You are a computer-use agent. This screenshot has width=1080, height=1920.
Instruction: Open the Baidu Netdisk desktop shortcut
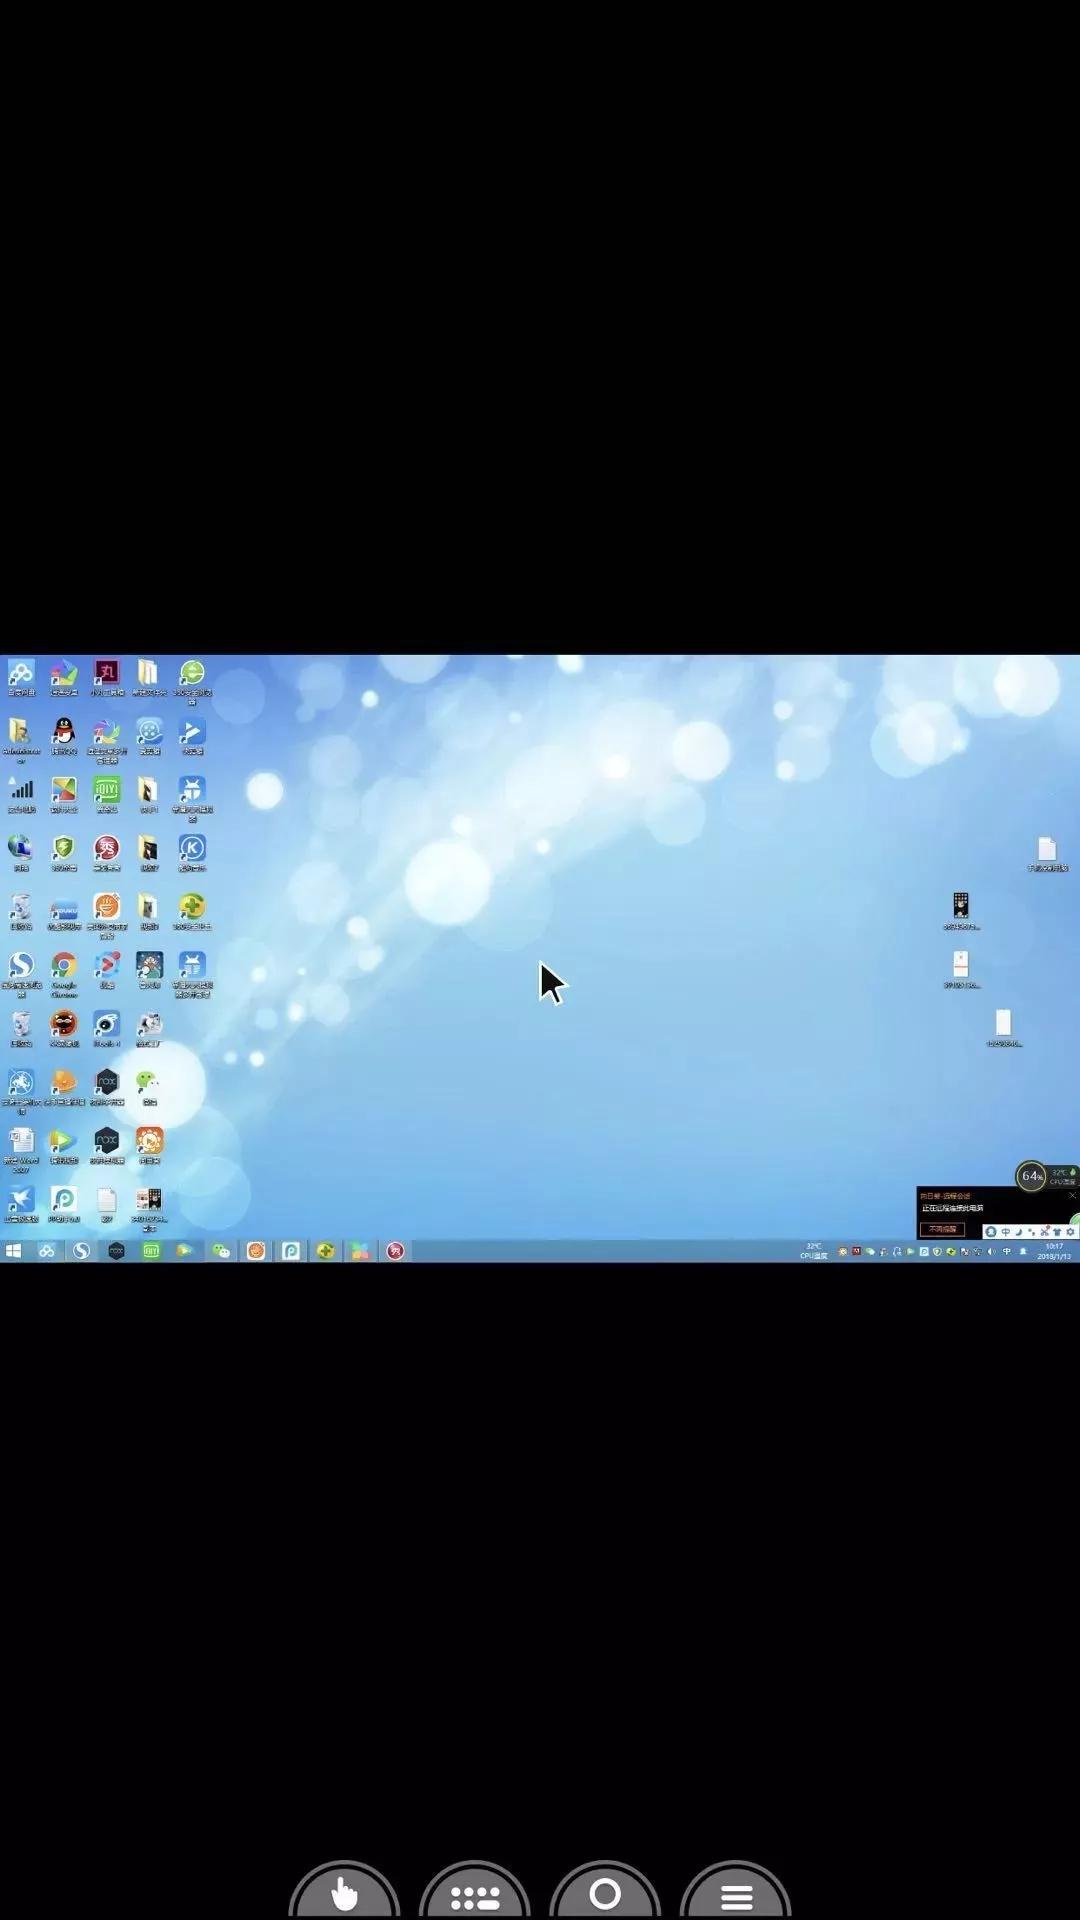[x=21, y=676]
